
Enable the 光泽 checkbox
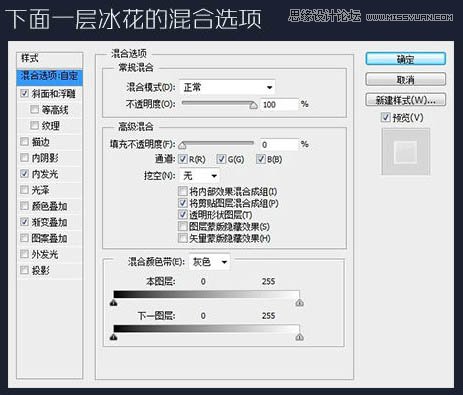tap(24, 190)
